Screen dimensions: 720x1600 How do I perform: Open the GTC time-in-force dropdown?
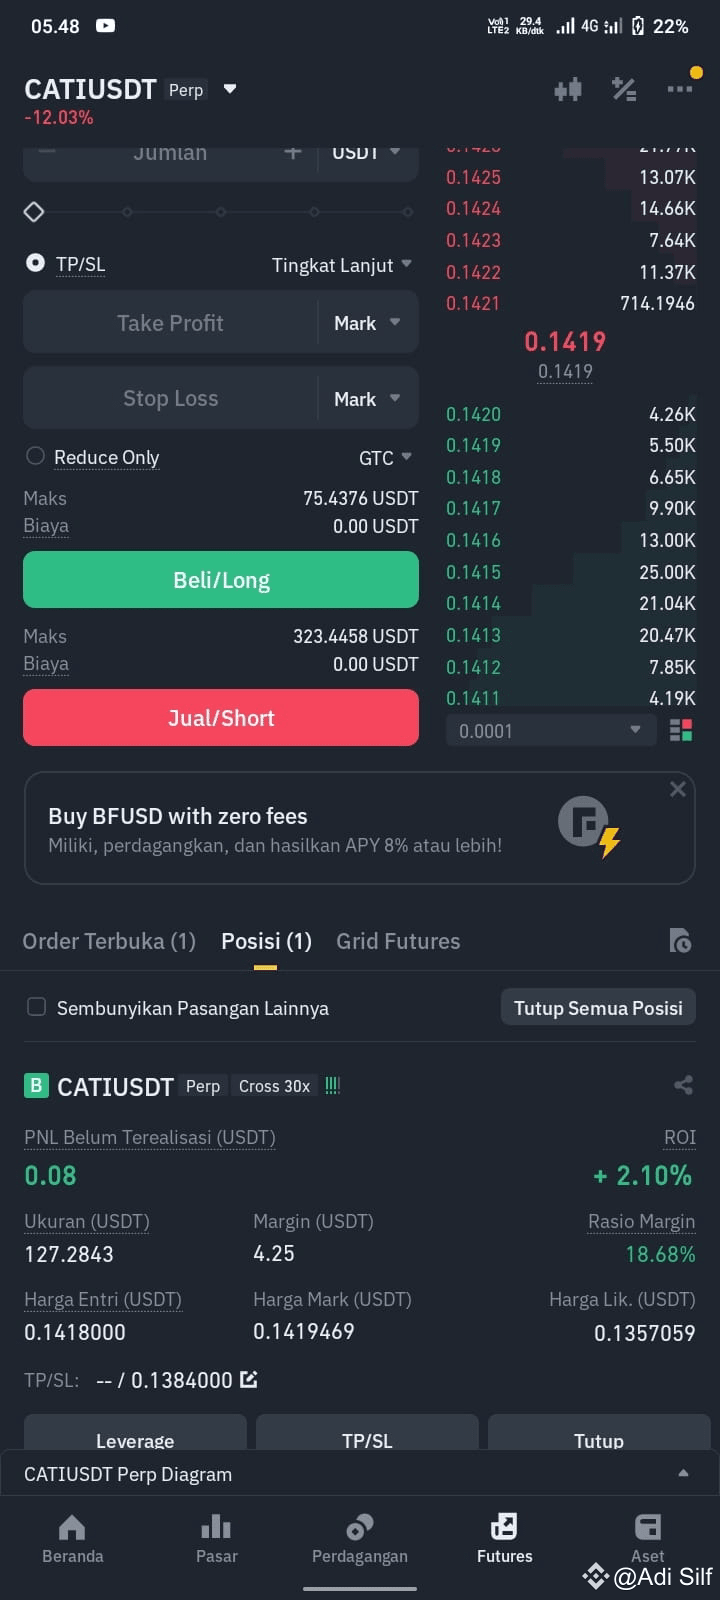tap(385, 457)
